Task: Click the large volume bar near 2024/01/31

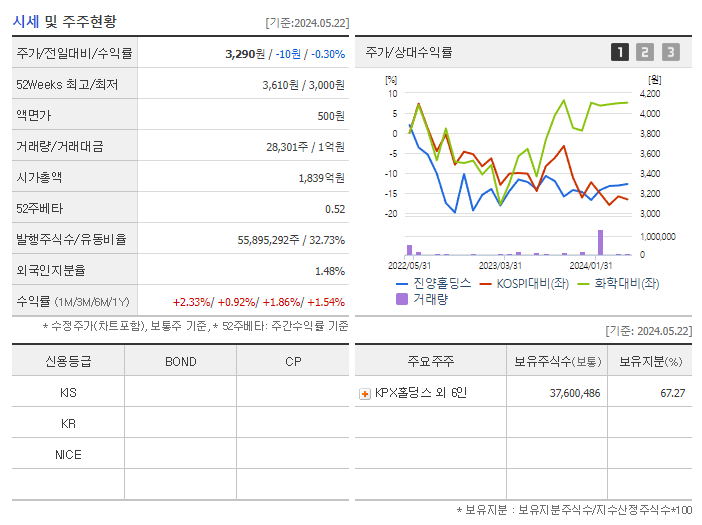Action: click(x=600, y=242)
